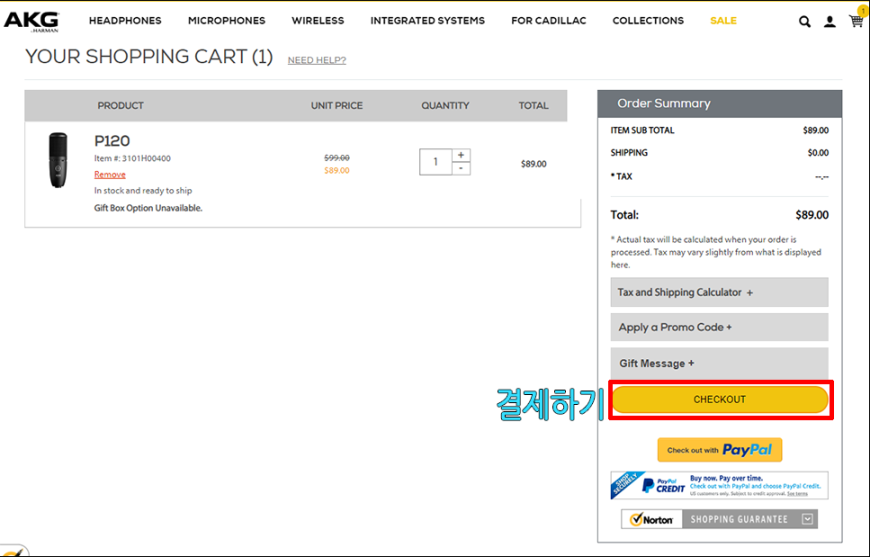Click the $89.00 sale unit price
This screenshot has width=870, height=557.
(x=337, y=170)
